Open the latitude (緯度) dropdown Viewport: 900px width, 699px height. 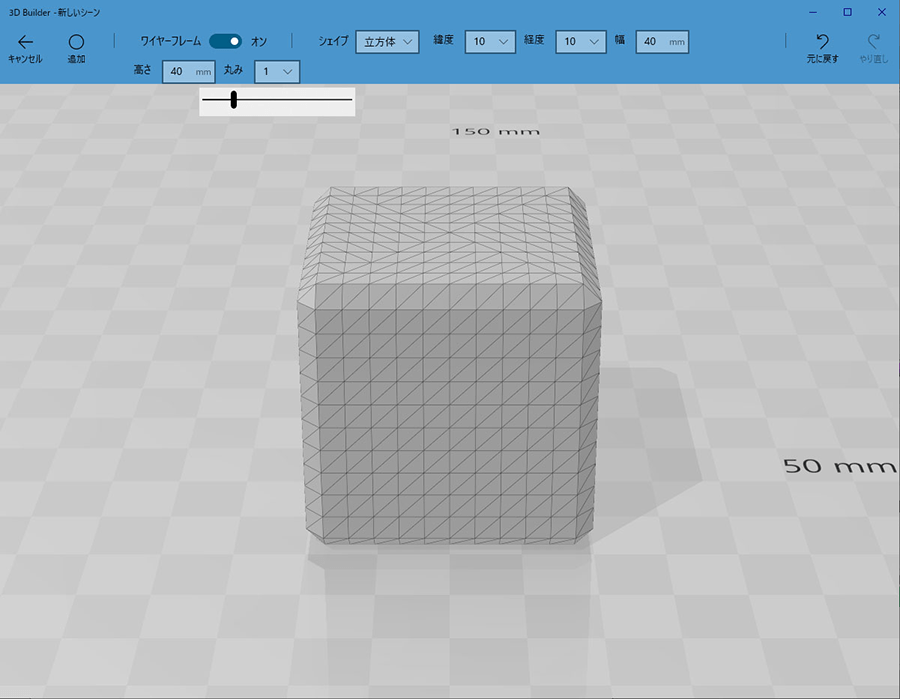tap(490, 42)
